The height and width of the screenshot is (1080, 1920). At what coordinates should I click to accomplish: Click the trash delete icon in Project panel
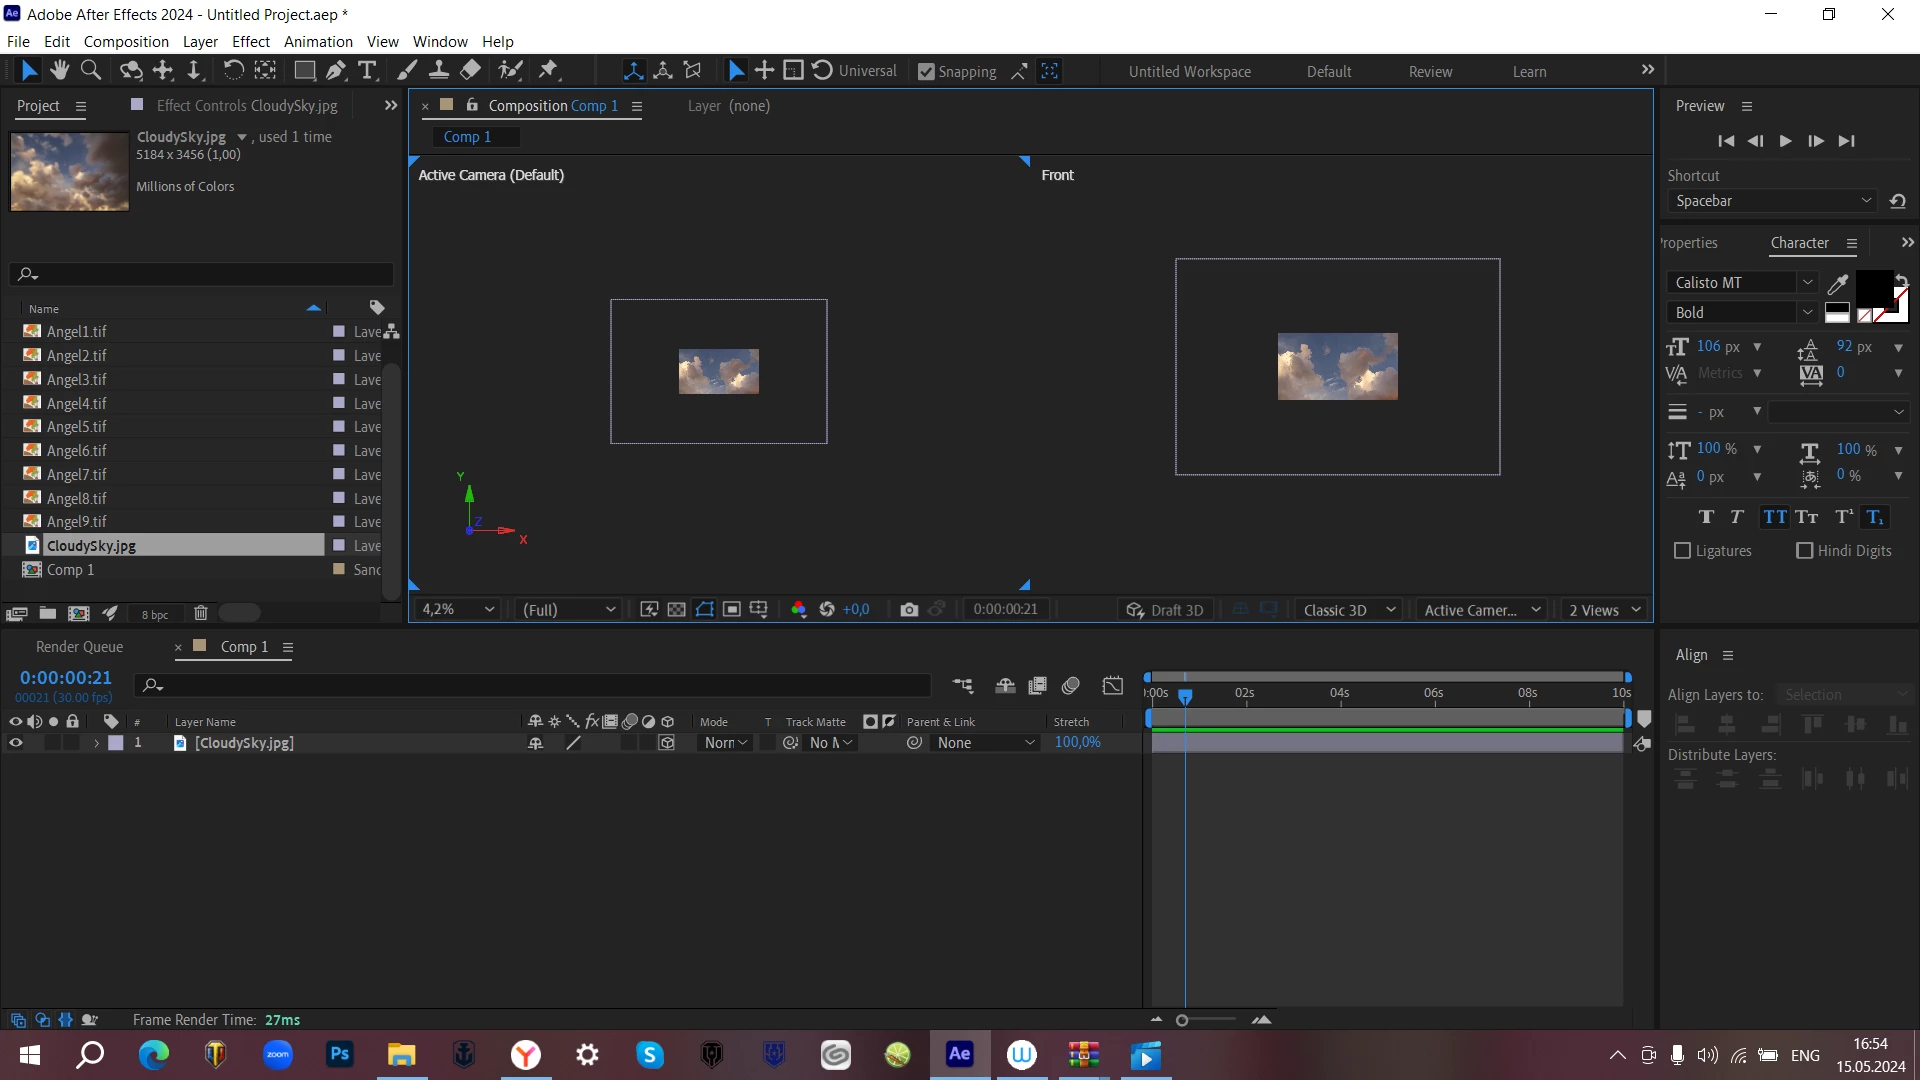(x=200, y=613)
